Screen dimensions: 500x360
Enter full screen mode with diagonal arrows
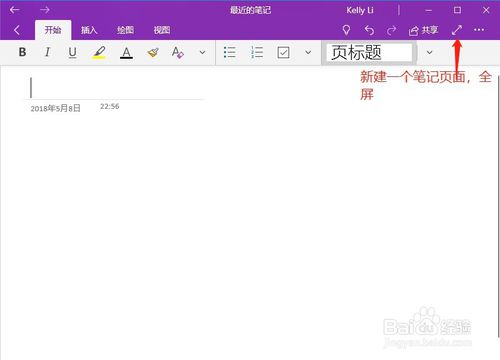pyautogui.click(x=457, y=30)
